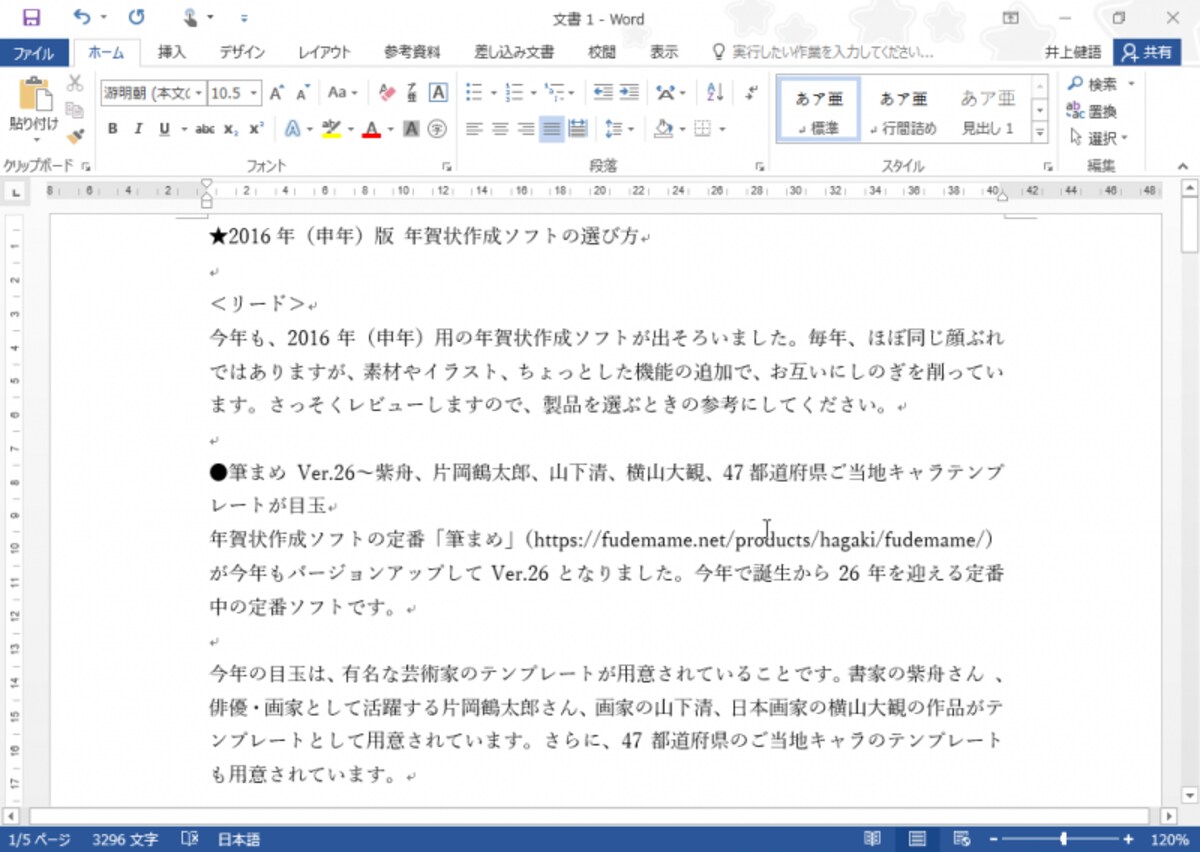Click account name 井上健語
This screenshot has height=852, width=1200.
pyautogui.click(x=1073, y=52)
